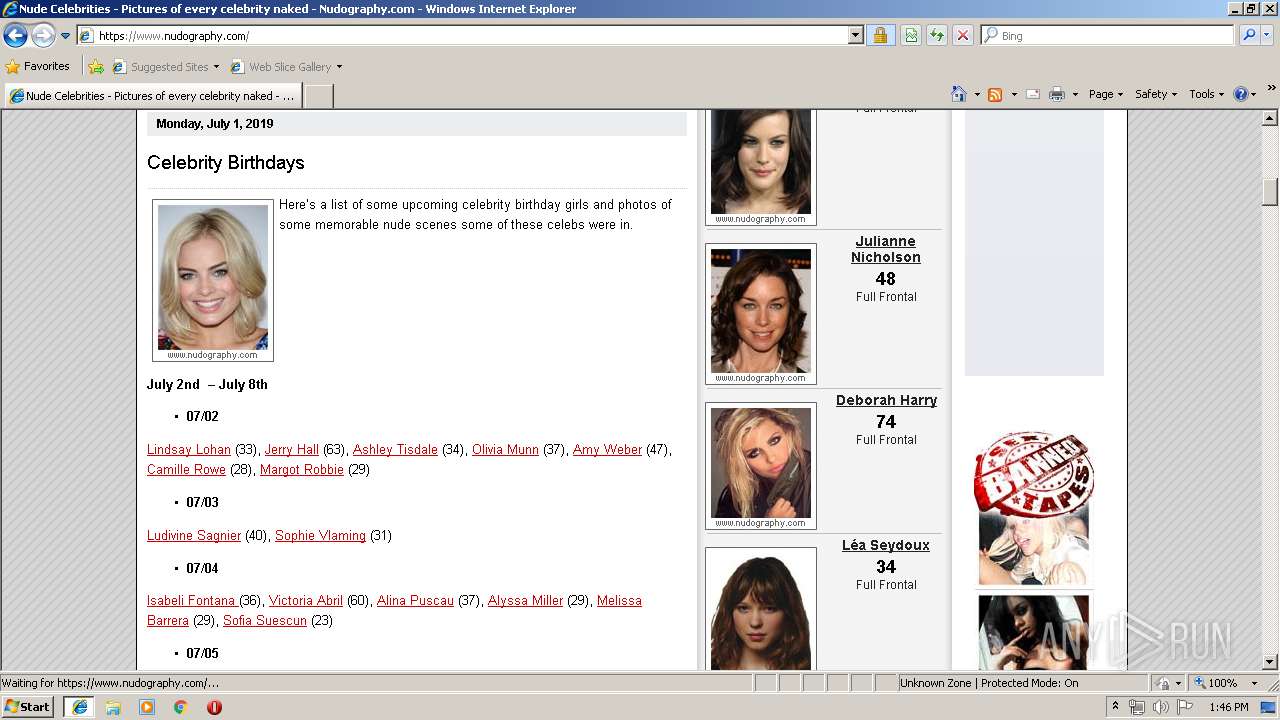
Task: Click the Internet Explorer taskbar icon
Action: pyautogui.click(x=79, y=707)
